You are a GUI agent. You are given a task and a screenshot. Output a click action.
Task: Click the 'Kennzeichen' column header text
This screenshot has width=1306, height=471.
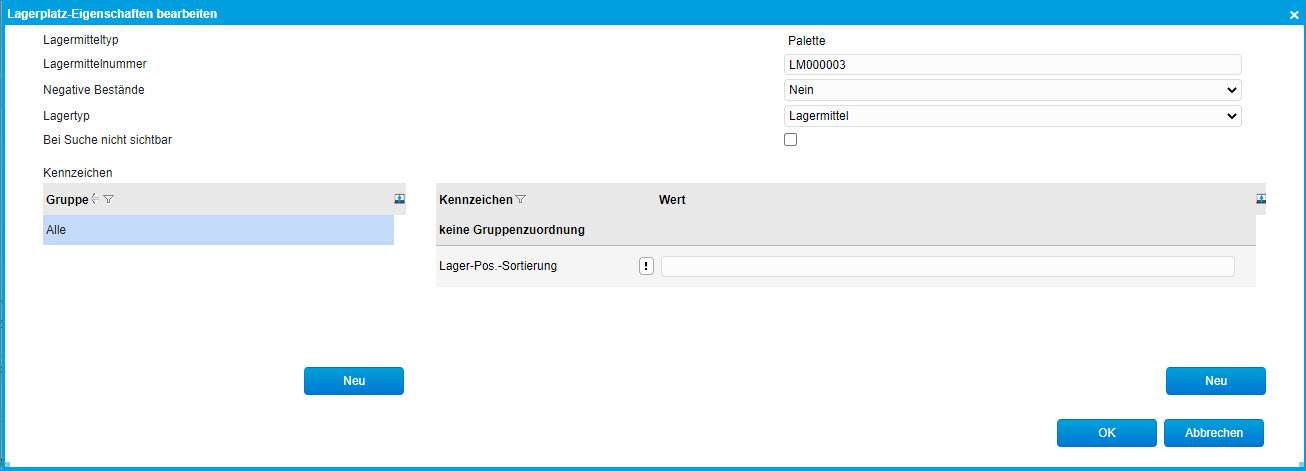(476, 200)
